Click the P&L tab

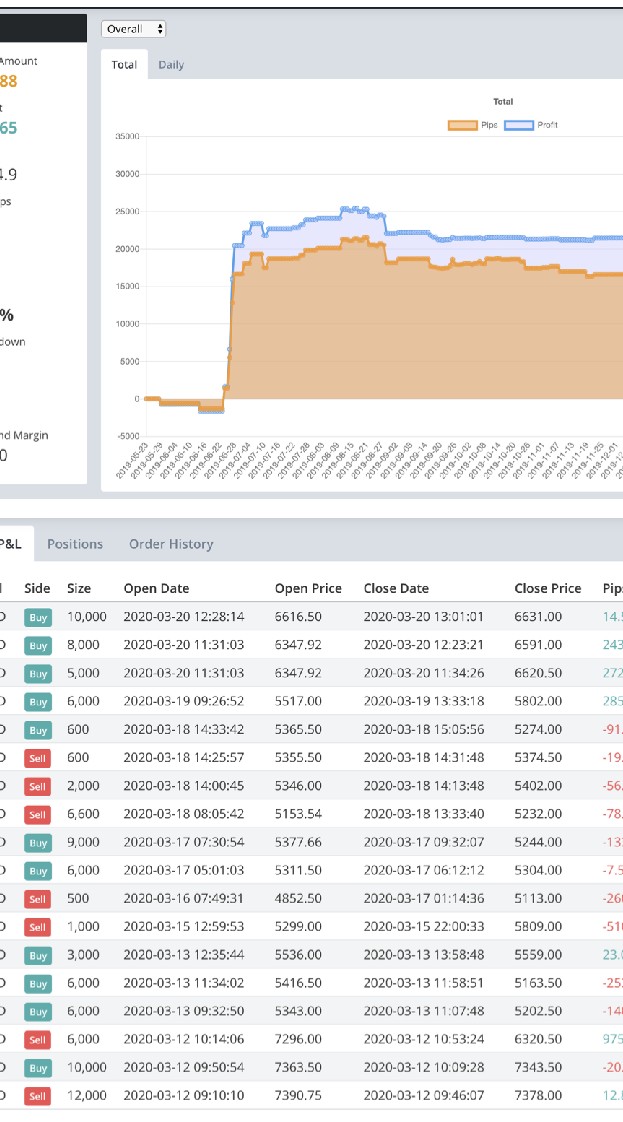point(10,544)
